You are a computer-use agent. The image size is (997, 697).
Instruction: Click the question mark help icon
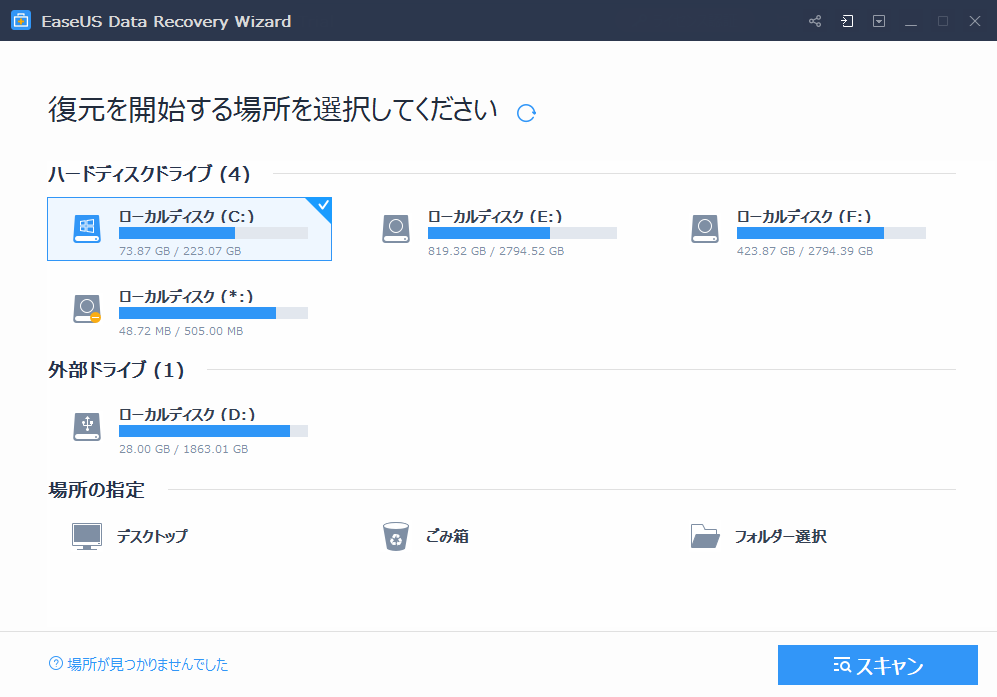[x=56, y=664]
